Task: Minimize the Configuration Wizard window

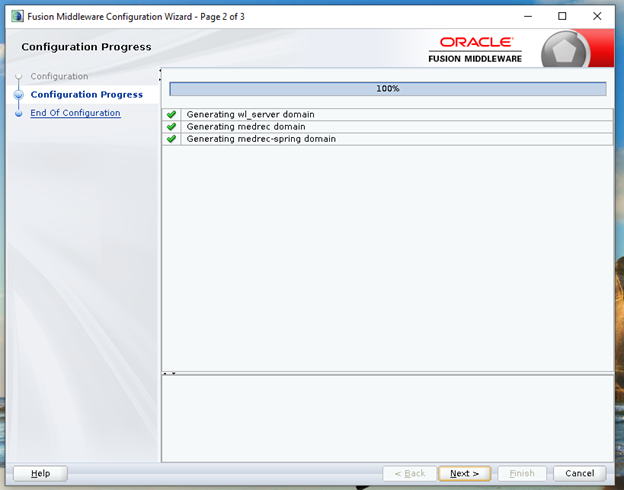Action: click(x=528, y=16)
